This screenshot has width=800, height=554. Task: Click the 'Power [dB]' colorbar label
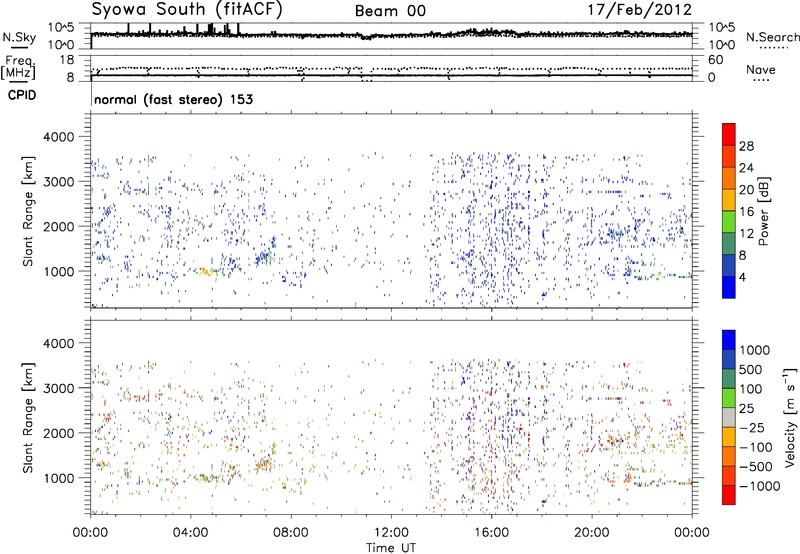pos(763,211)
